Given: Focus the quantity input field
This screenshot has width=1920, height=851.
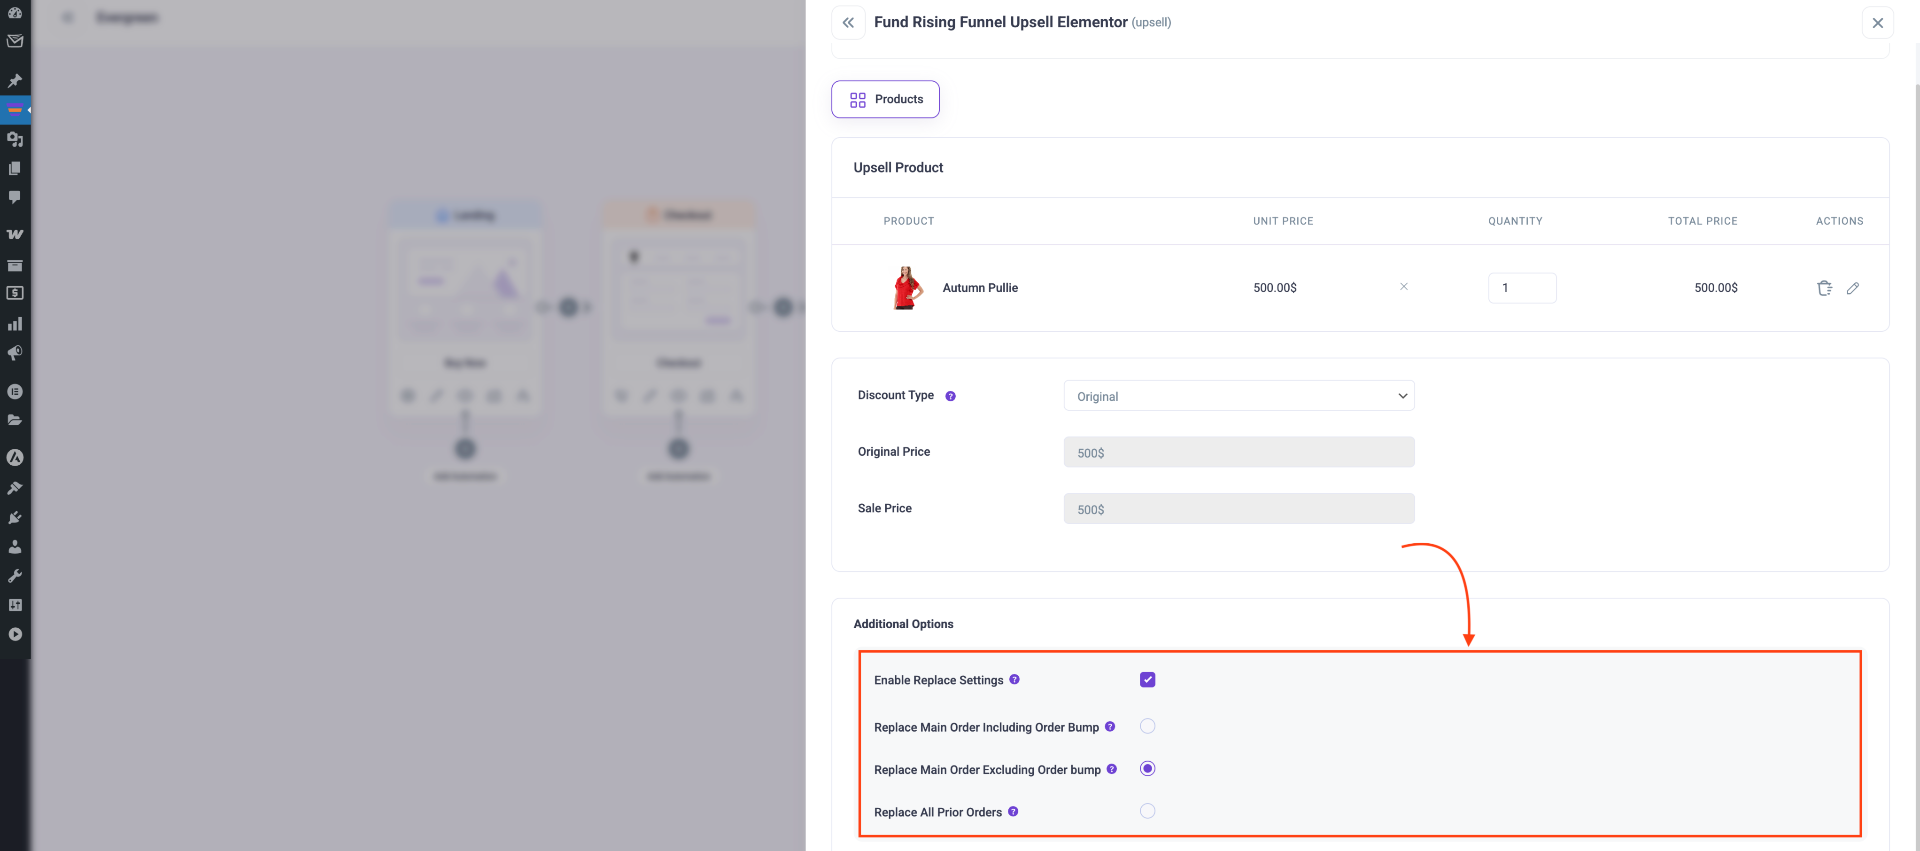Looking at the screenshot, I should [x=1522, y=288].
